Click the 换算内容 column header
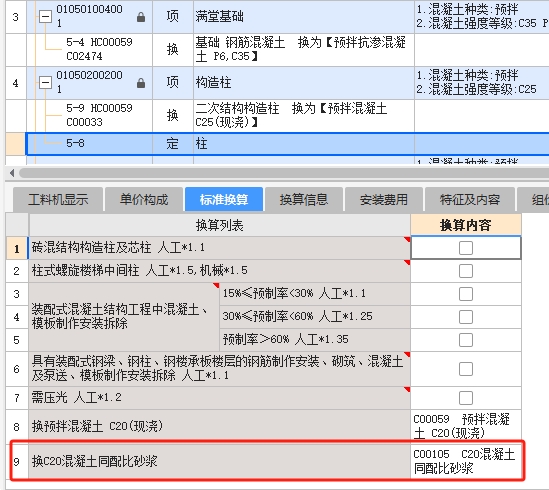This screenshot has height=490, width=549. click(466, 225)
